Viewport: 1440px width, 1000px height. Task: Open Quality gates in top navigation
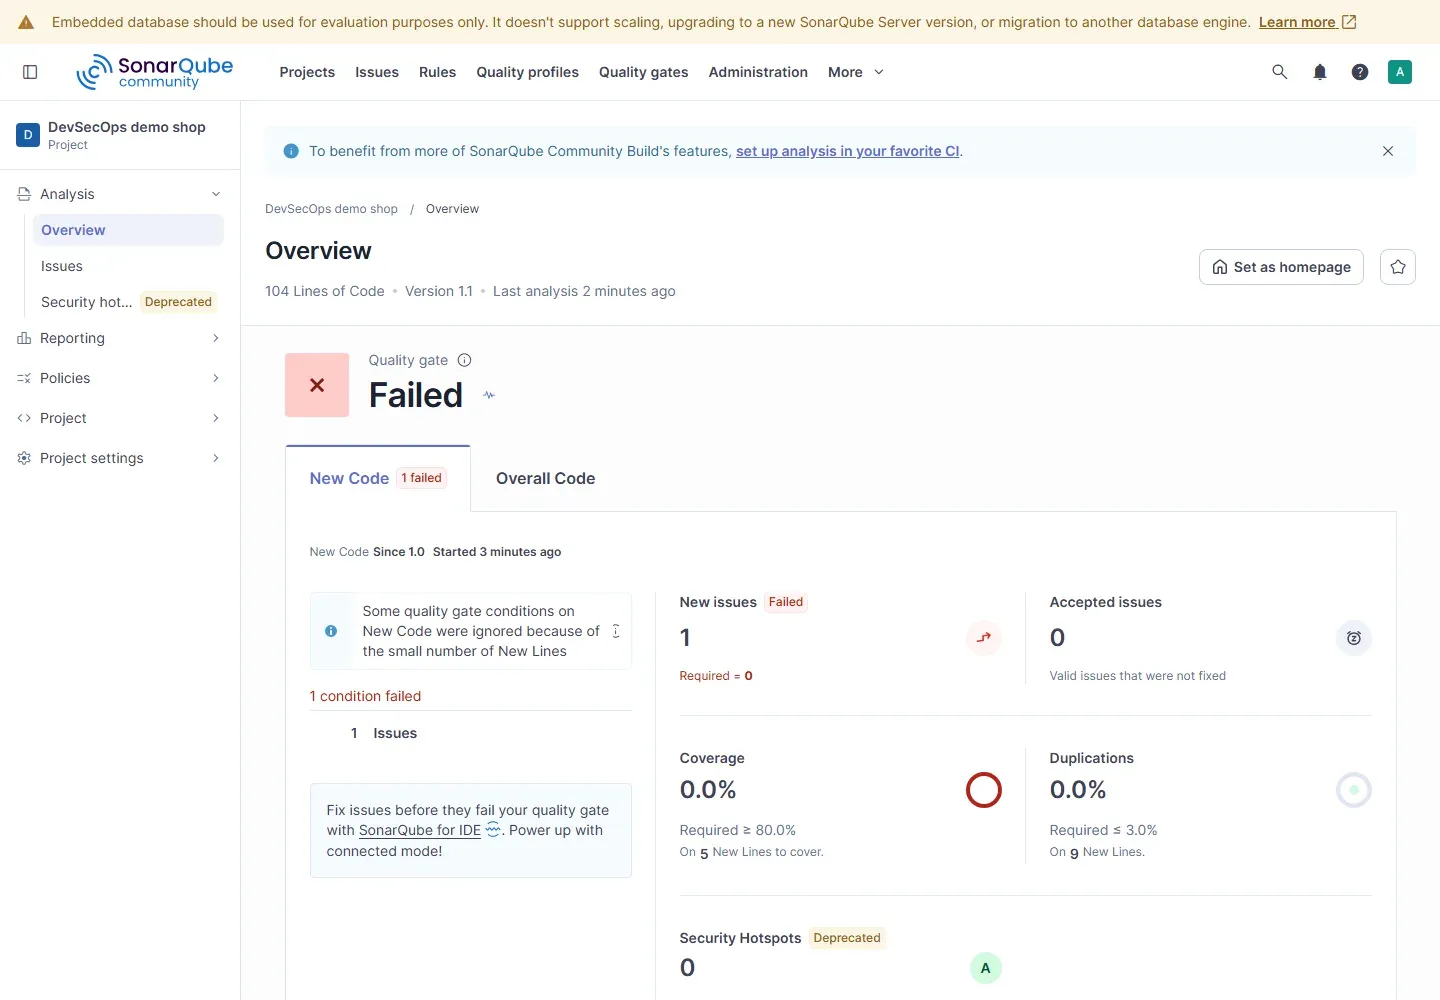pyautogui.click(x=643, y=72)
